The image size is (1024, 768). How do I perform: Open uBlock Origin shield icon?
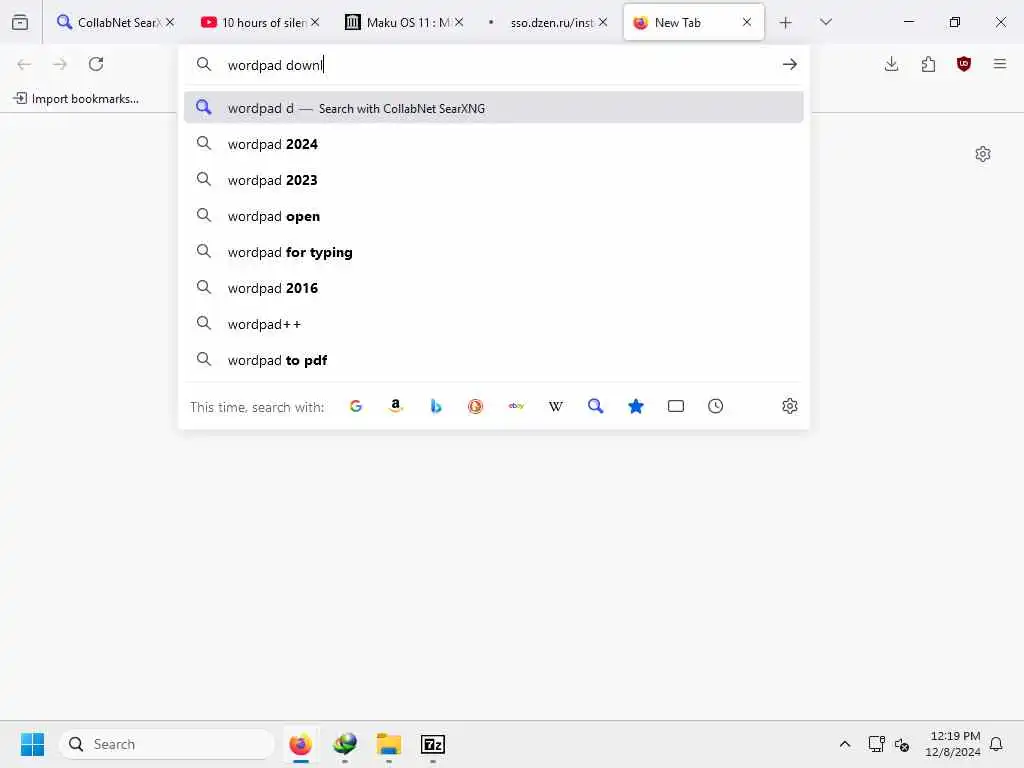click(964, 64)
